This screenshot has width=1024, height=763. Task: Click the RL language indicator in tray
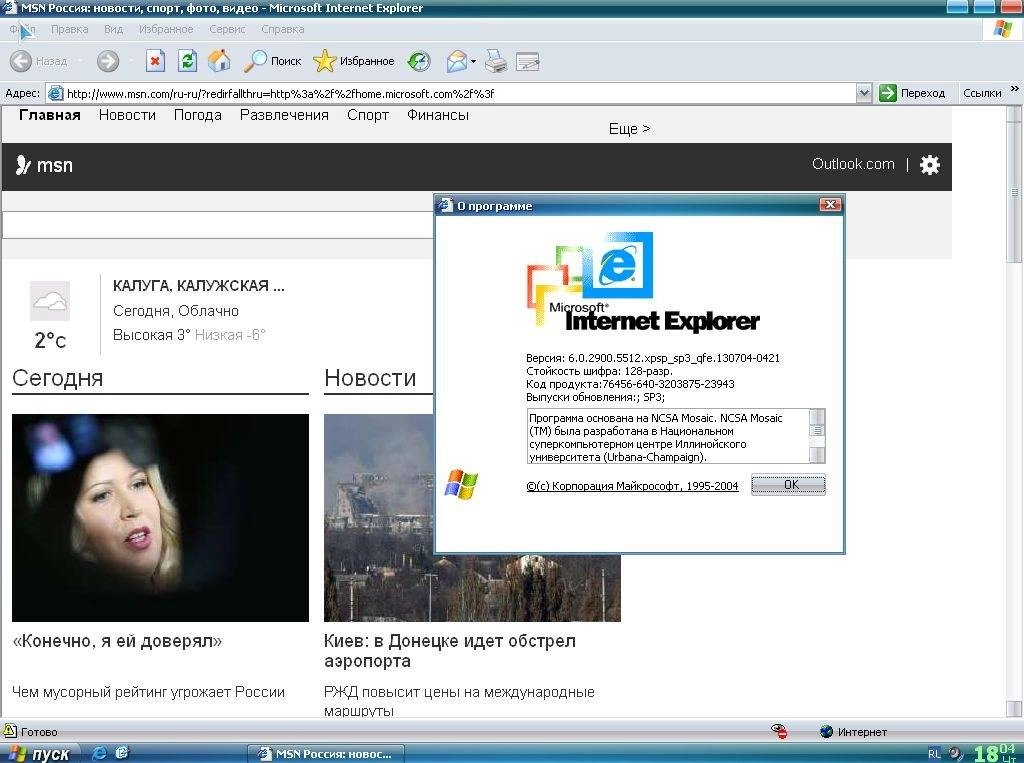coord(935,754)
